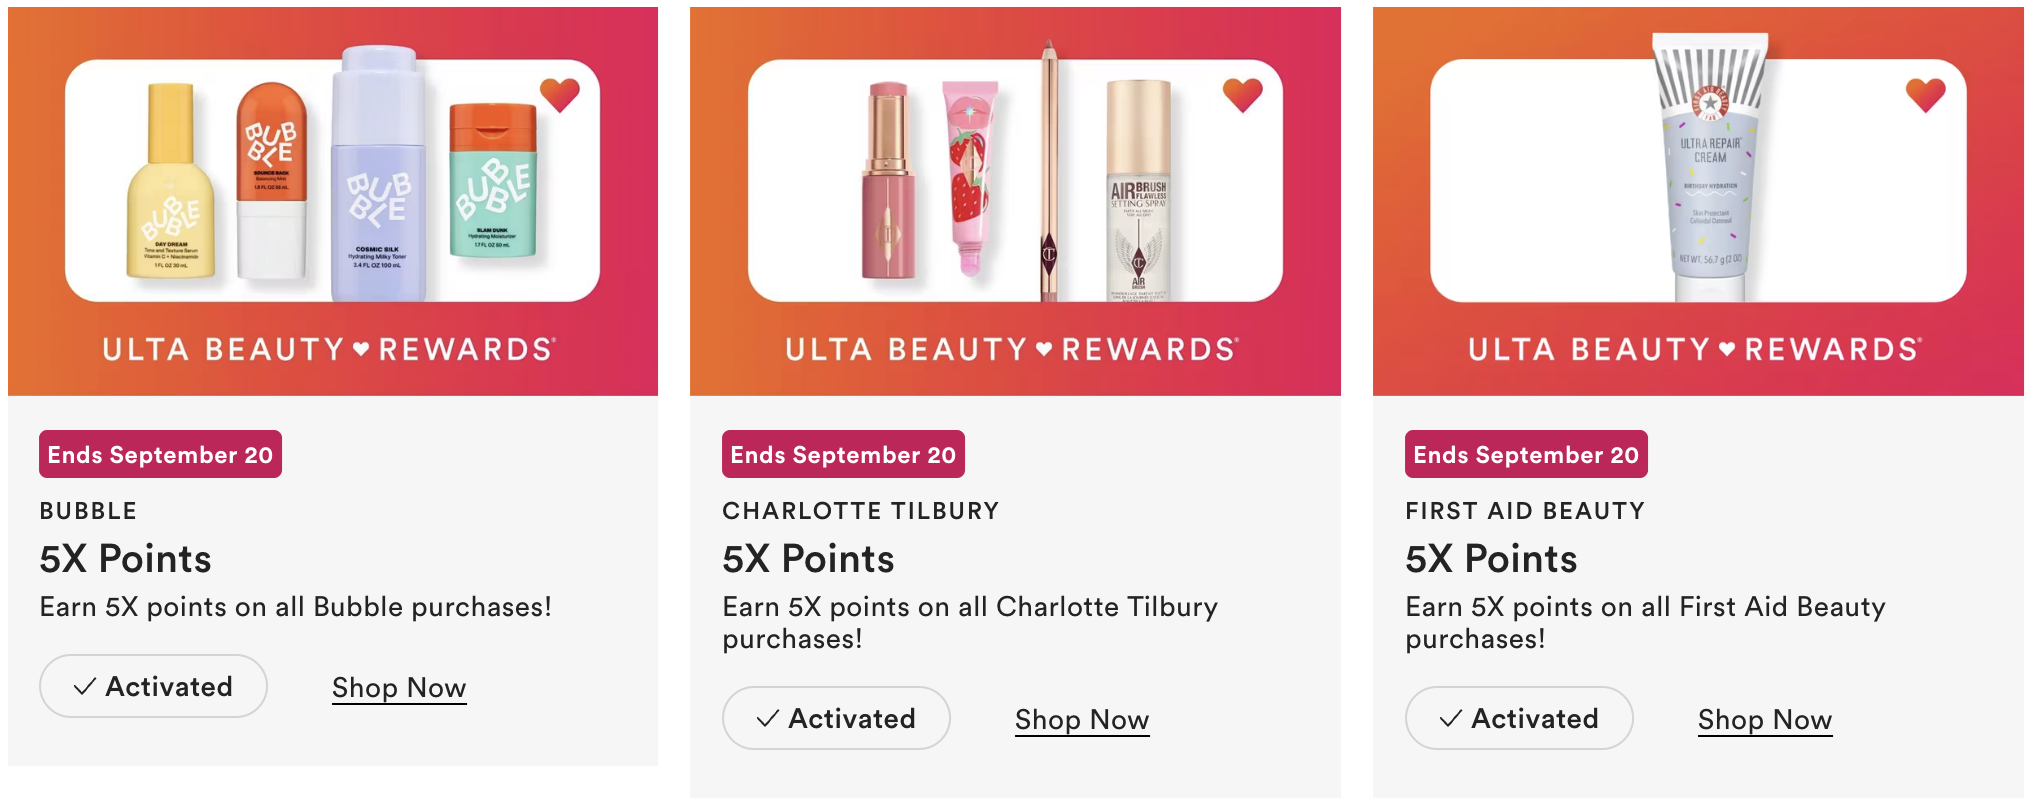Image resolution: width=2028 pixels, height=812 pixels.
Task: Follow the Shop Now link for Charlotte Tilbury
Action: [1082, 720]
